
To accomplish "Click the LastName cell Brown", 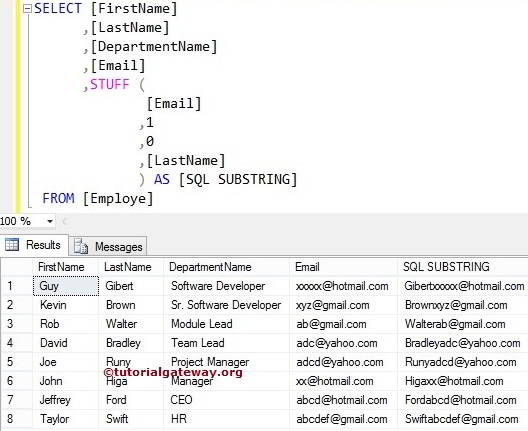I will (131, 305).
